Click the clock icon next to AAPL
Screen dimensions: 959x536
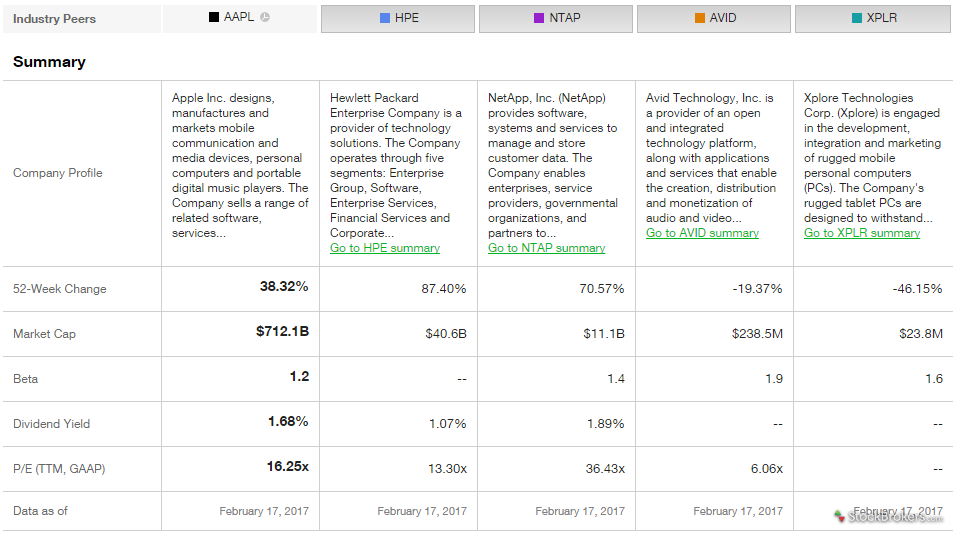[265, 17]
